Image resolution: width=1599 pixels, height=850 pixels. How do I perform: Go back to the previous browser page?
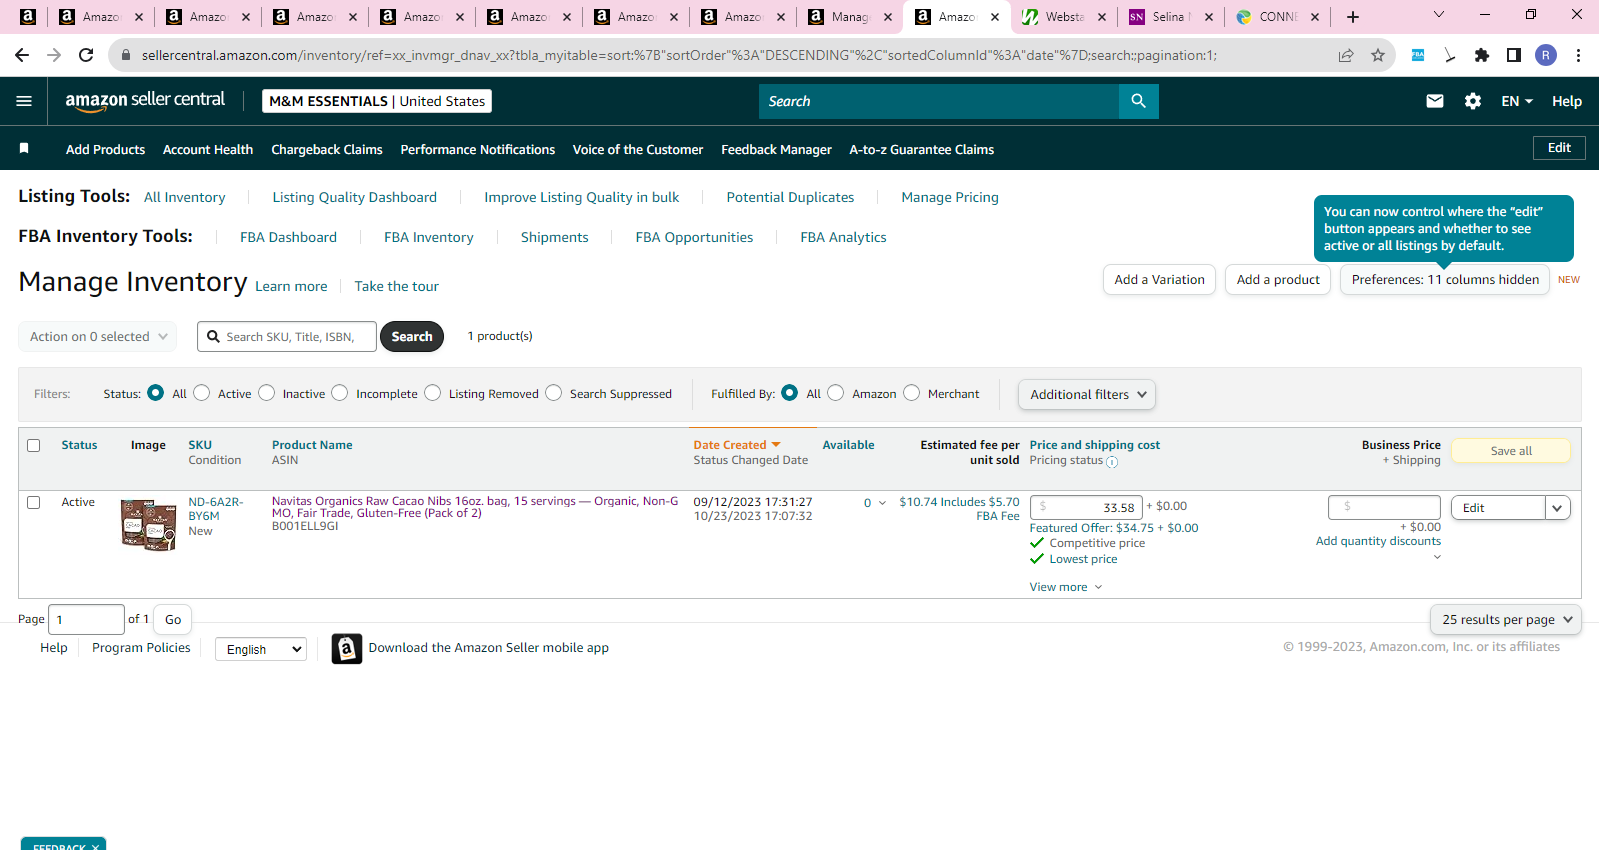[22, 55]
